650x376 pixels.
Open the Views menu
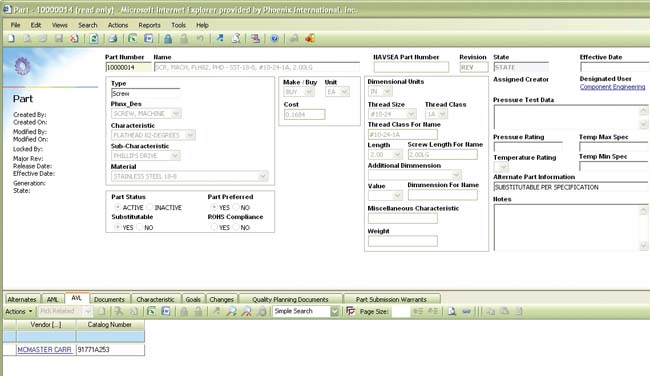60,25
